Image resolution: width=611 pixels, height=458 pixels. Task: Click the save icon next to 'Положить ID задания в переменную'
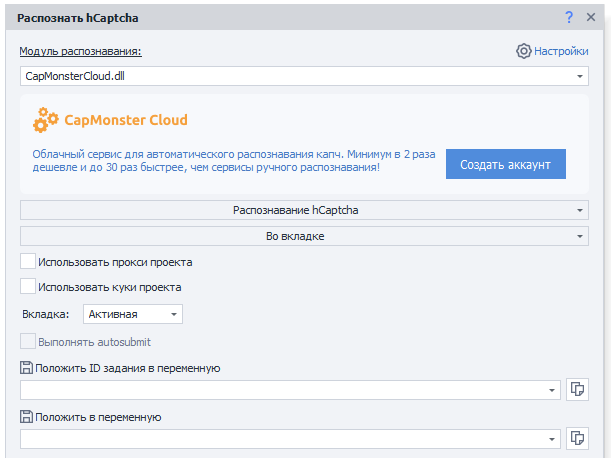tap(27, 368)
